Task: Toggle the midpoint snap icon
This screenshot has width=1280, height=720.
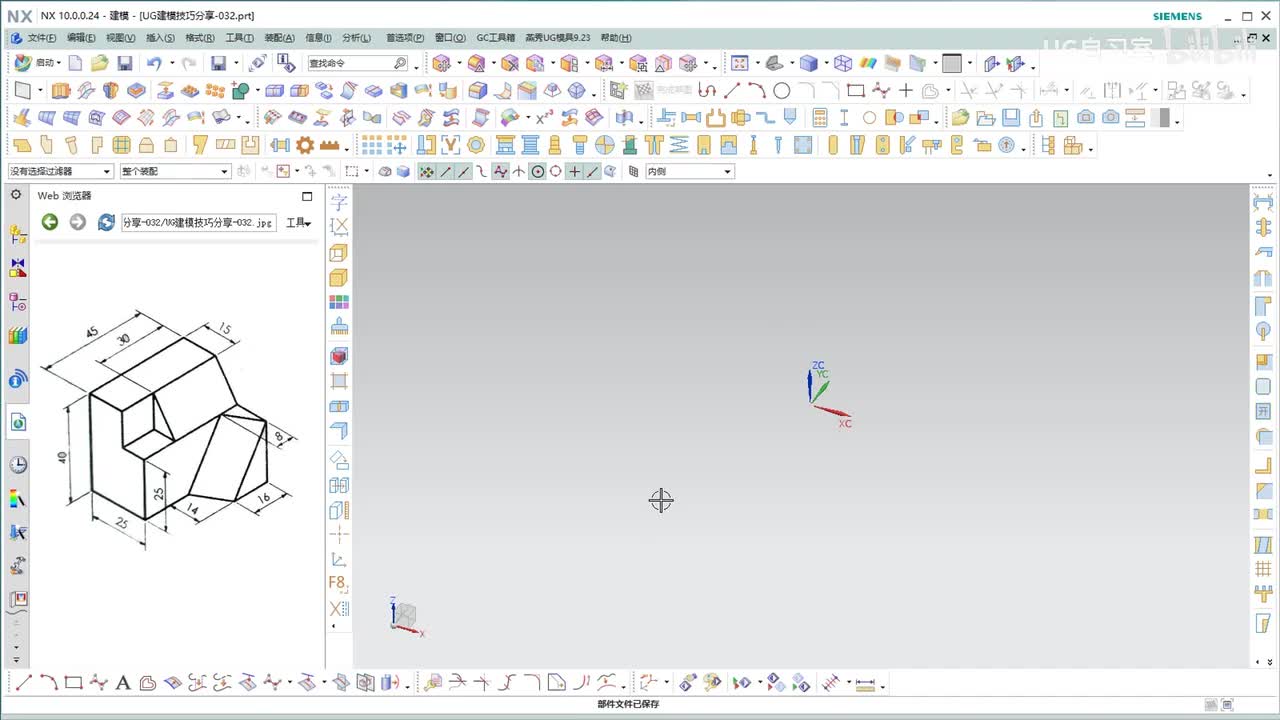Action: pyautogui.click(x=464, y=172)
